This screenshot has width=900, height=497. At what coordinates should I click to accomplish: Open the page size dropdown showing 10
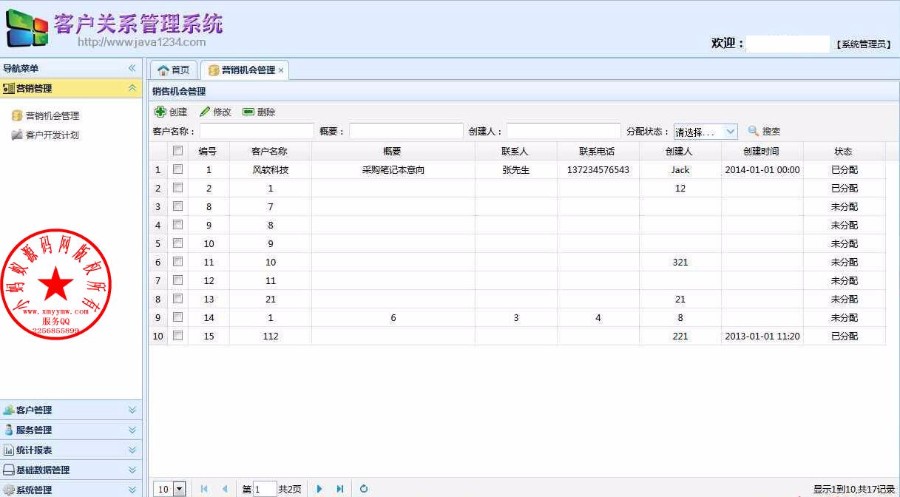(180, 489)
